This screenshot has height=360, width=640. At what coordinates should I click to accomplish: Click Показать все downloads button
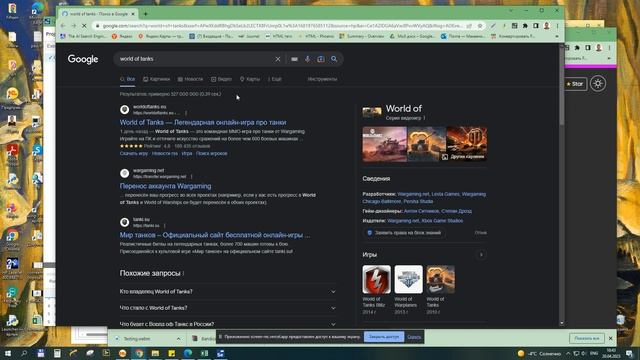coord(587,338)
